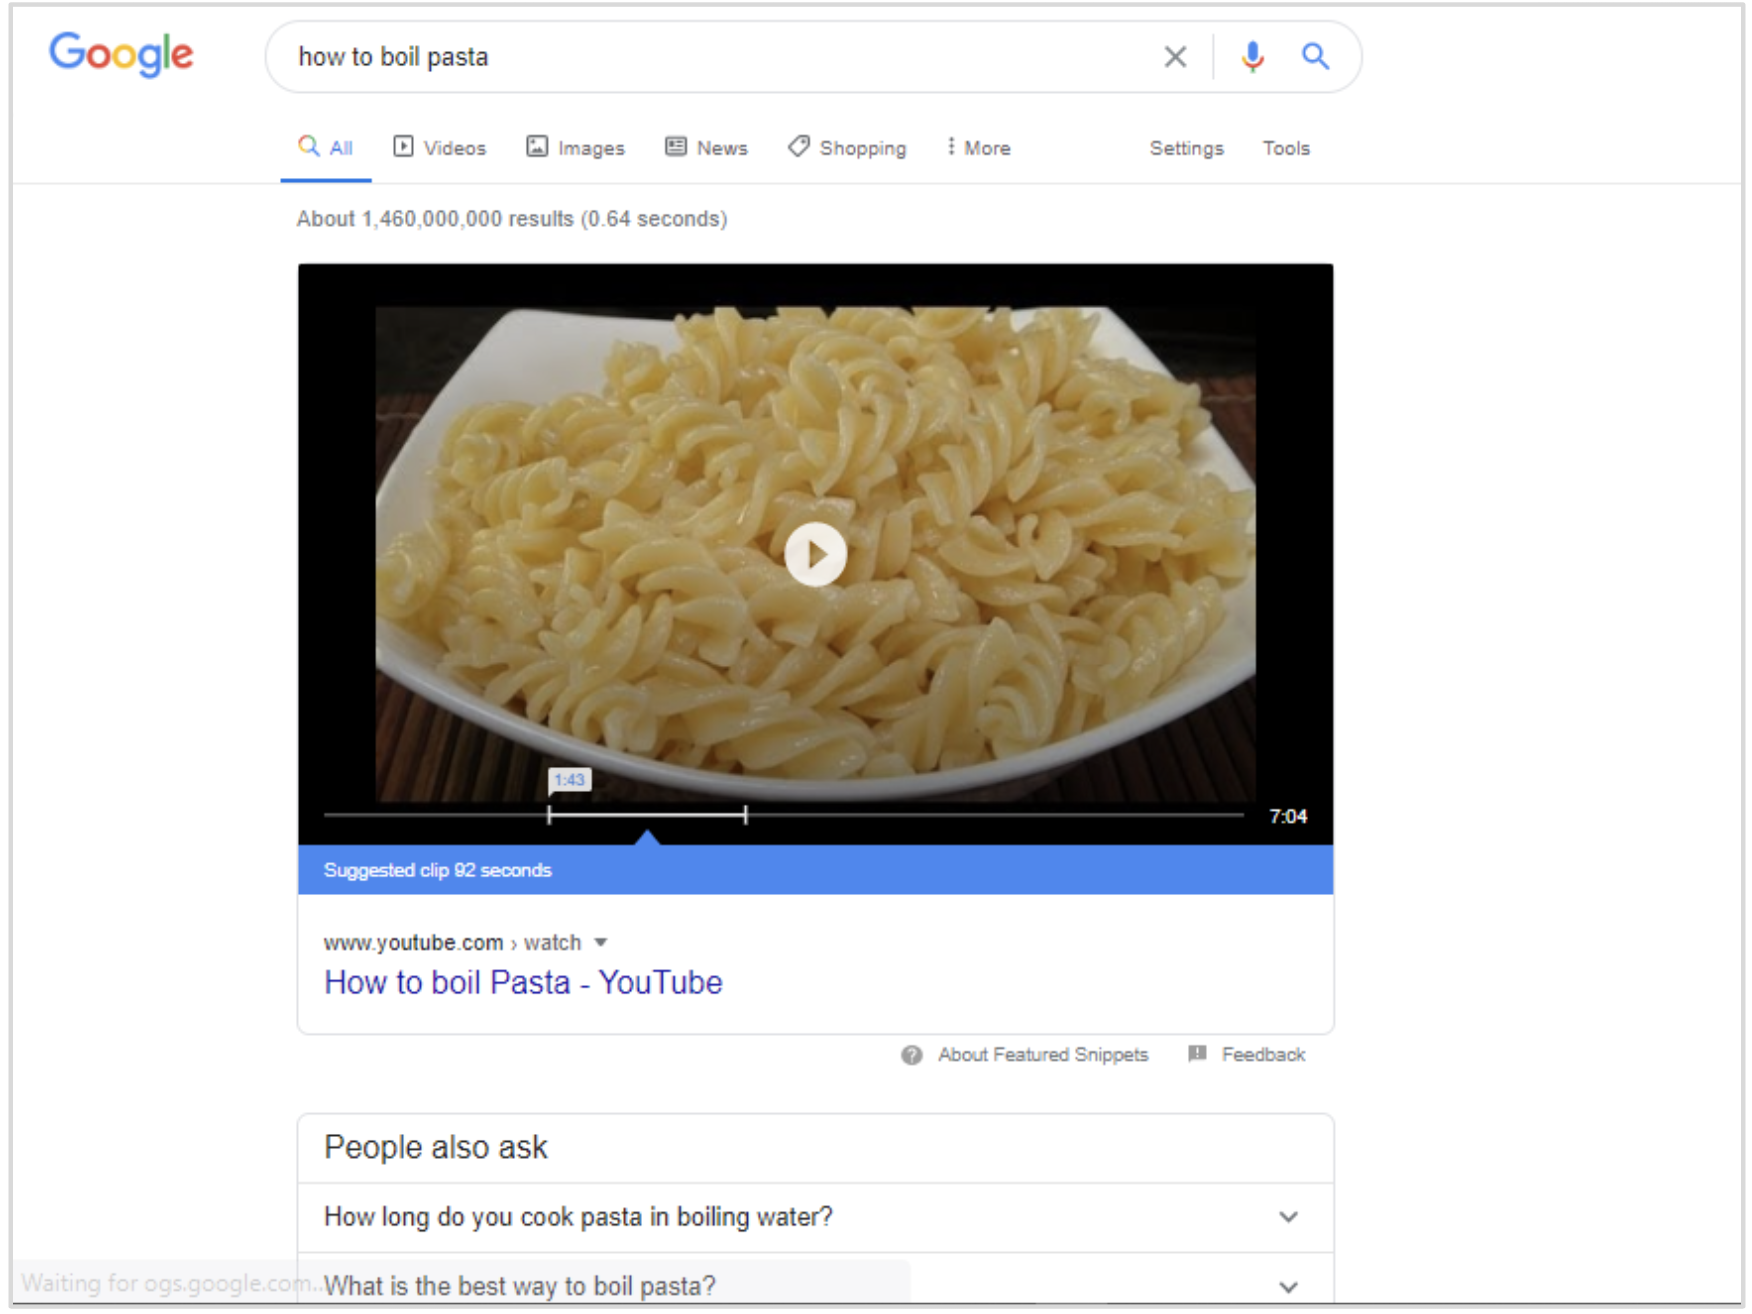Click the About Featured Snippets question icon
The image size is (1752, 1314).
click(911, 1055)
